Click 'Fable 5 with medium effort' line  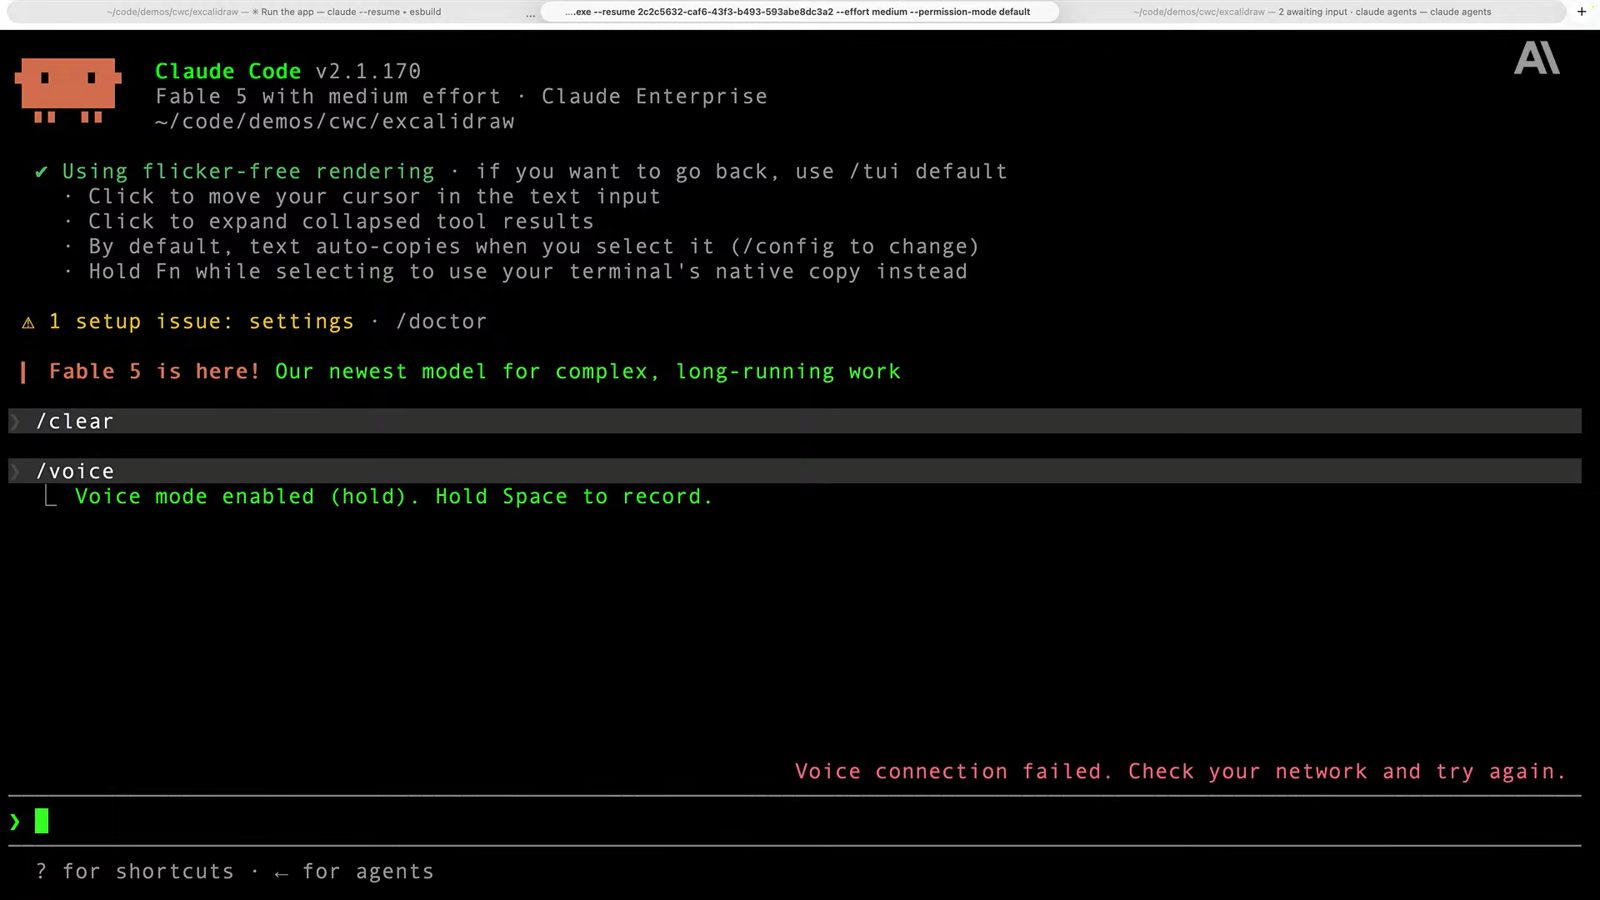(328, 97)
